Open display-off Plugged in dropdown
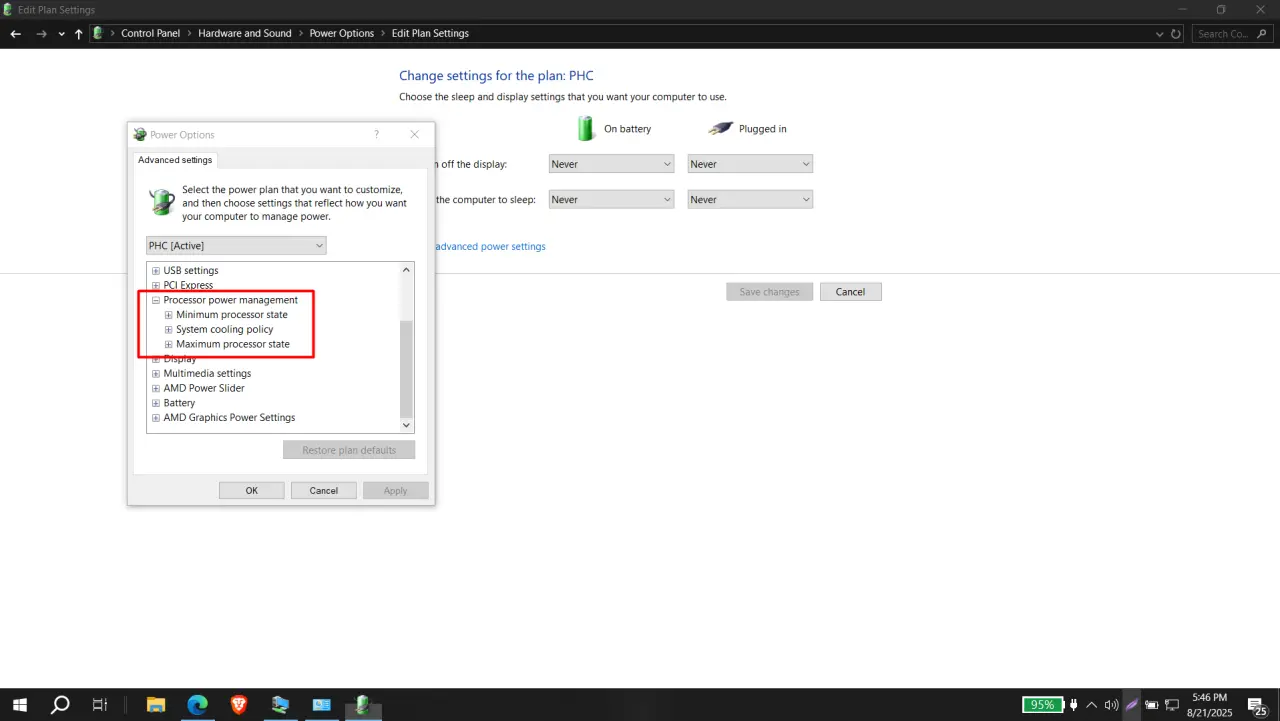 pyautogui.click(x=750, y=164)
